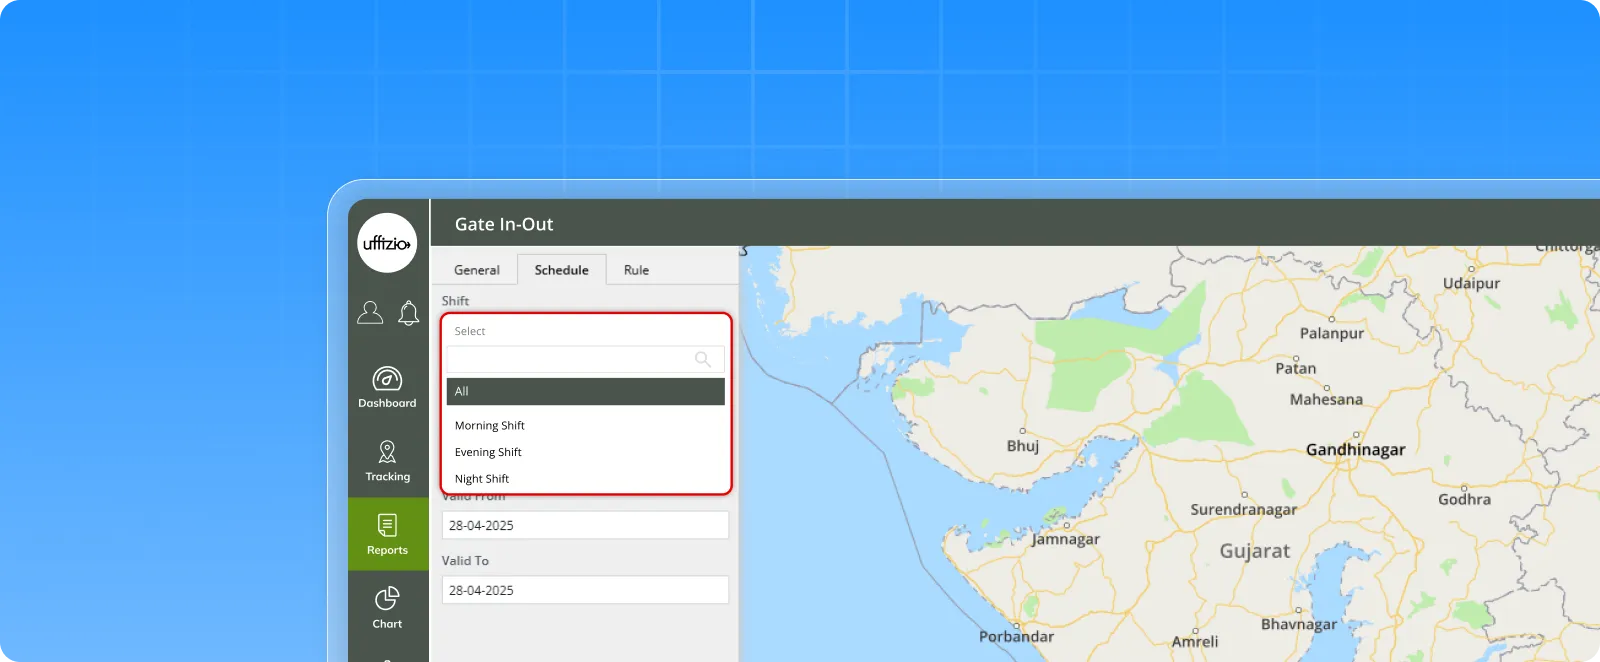The height and width of the screenshot is (662, 1600).
Task: Click the magnifier icon in Shift search
Action: pos(703,359)
